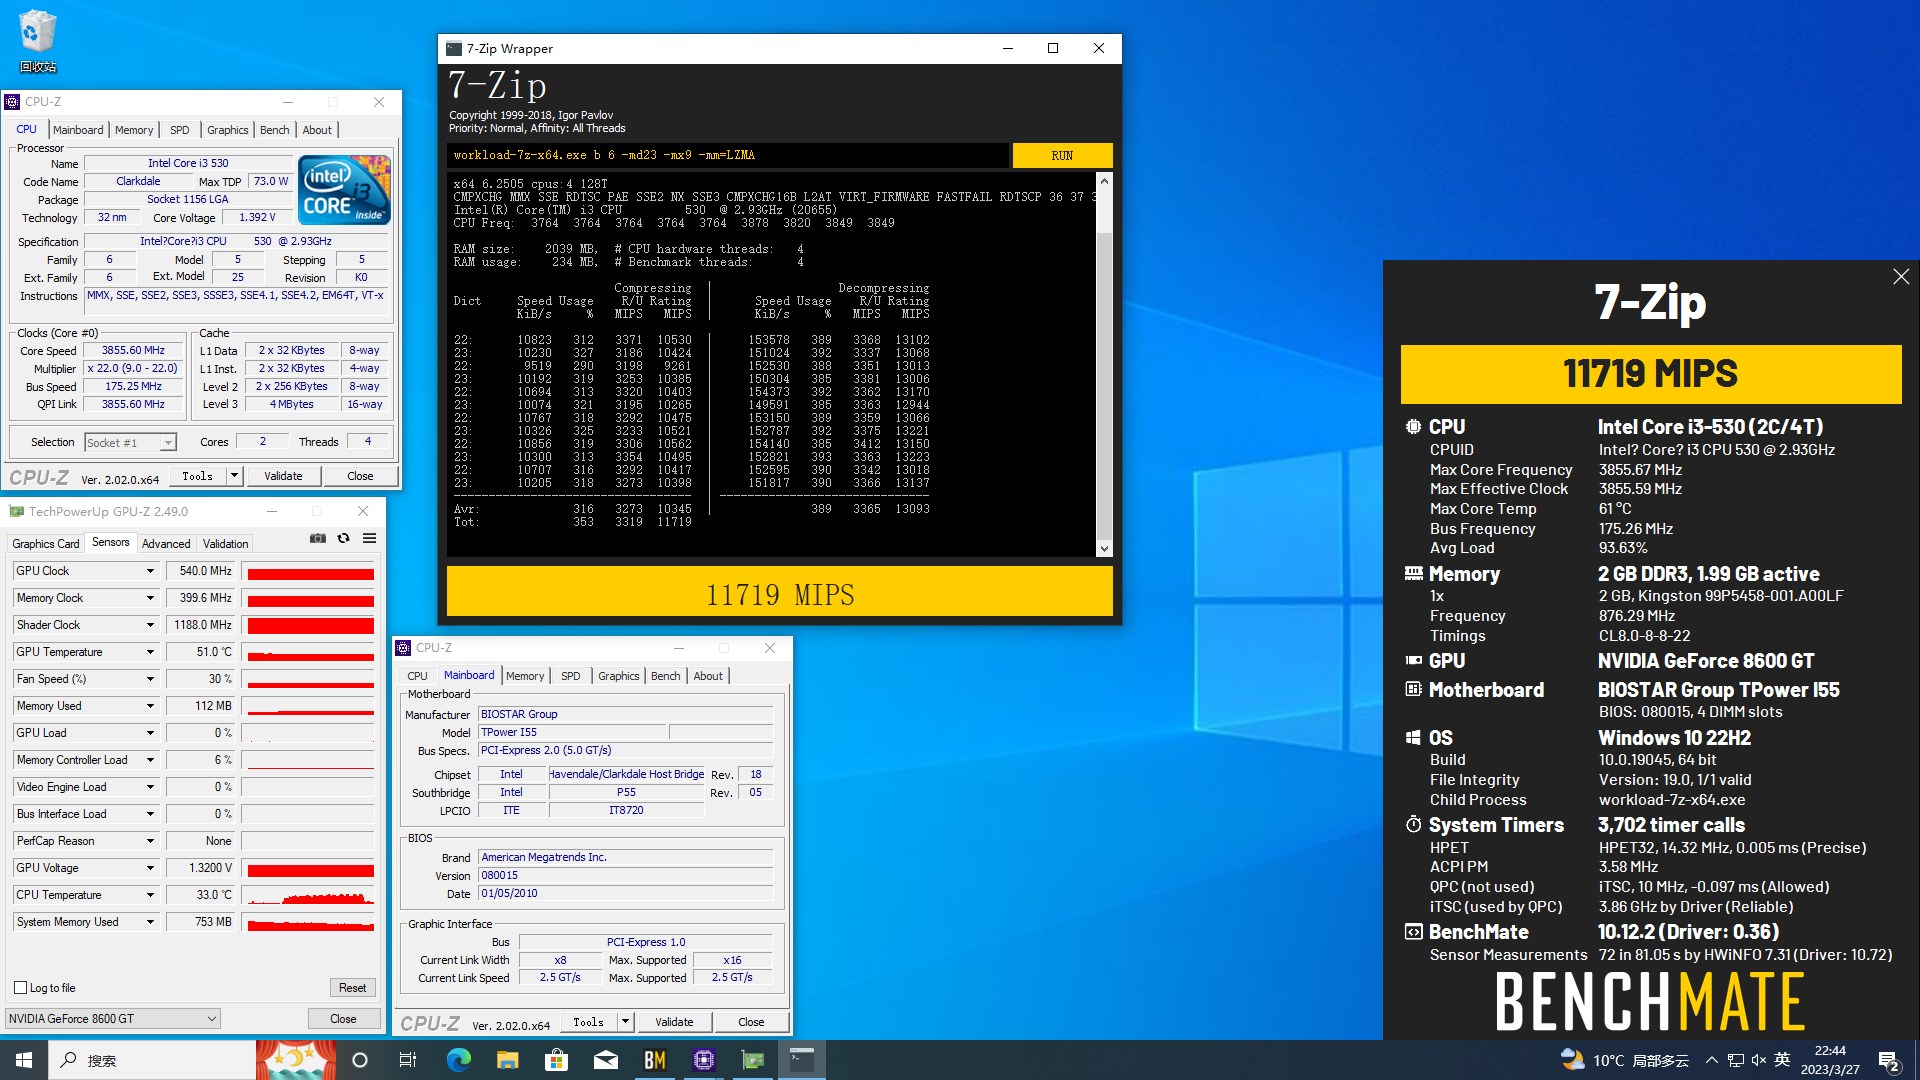Launch Microsoft Edge from the taskbar
Image resolution: width=1920 pixels, height=1080 pixels.
tap(458, 1060)
